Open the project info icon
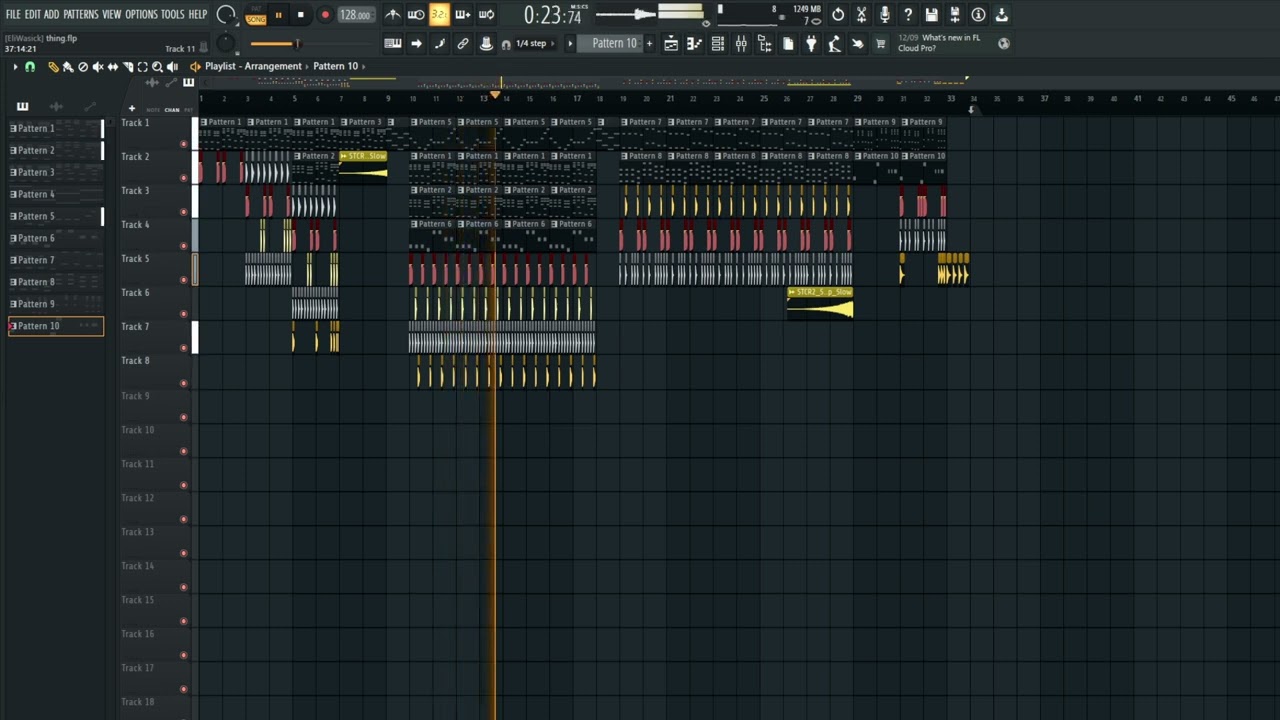 978,15
